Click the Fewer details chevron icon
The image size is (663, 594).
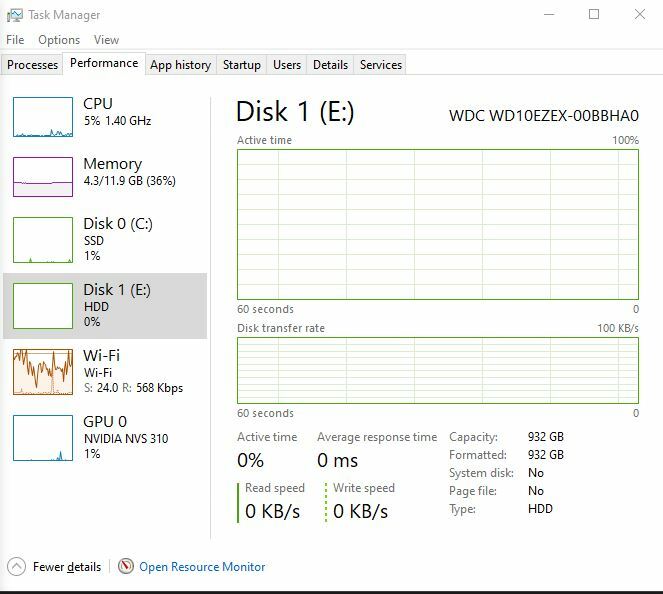[x=17, y=566]
